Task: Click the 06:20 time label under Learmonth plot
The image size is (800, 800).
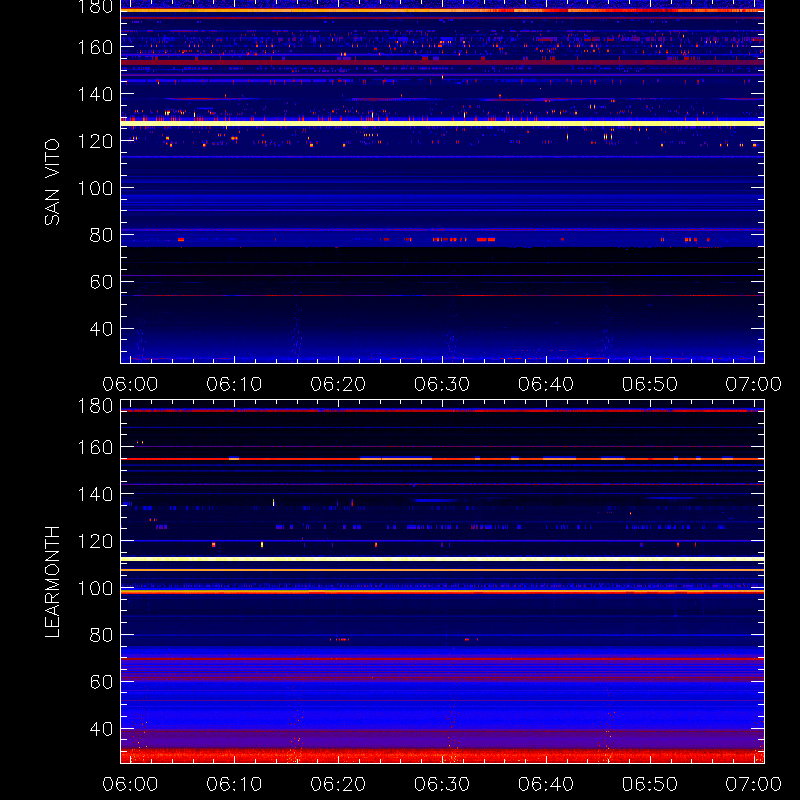Action: click(x=338, y=784)
